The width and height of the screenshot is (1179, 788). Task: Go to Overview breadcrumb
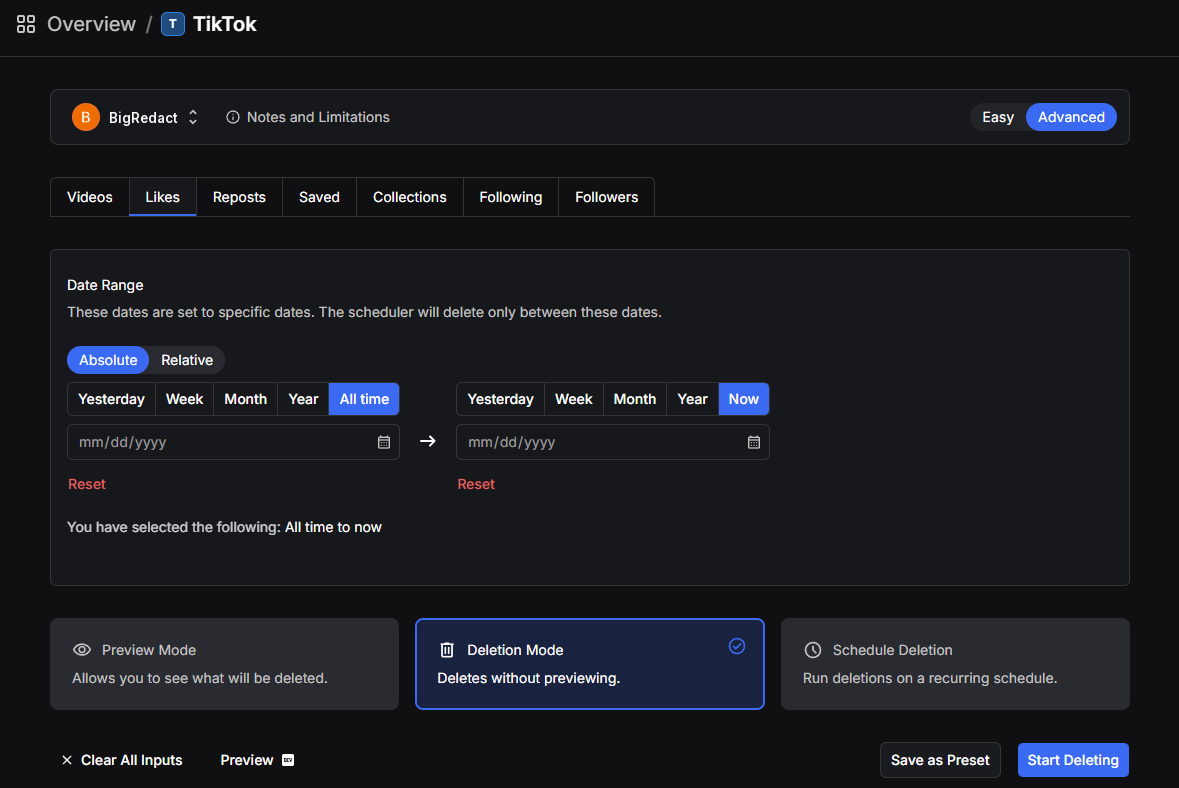point(91,24)
